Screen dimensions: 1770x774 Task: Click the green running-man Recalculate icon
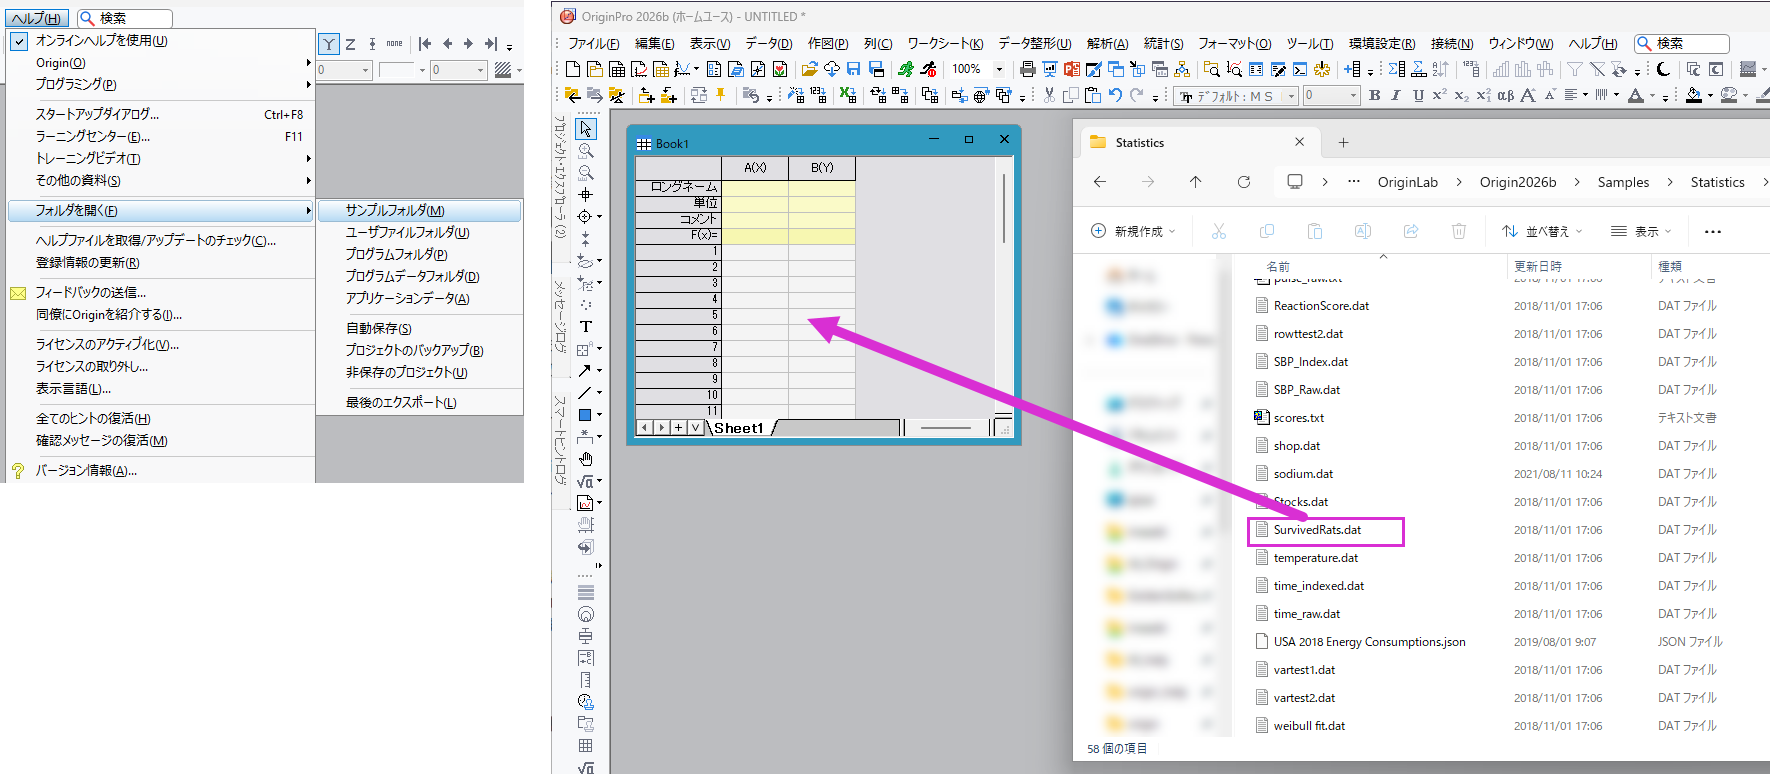click(906, 69)
